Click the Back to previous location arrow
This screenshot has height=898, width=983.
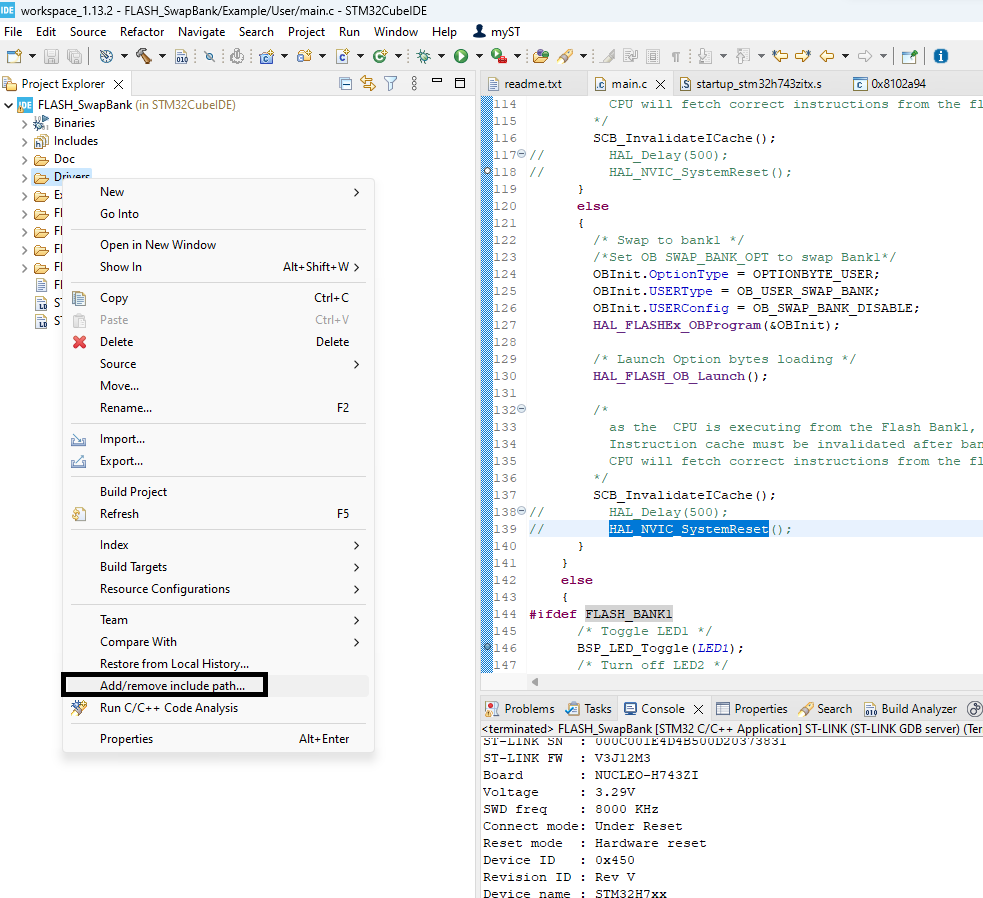(827, 56)
